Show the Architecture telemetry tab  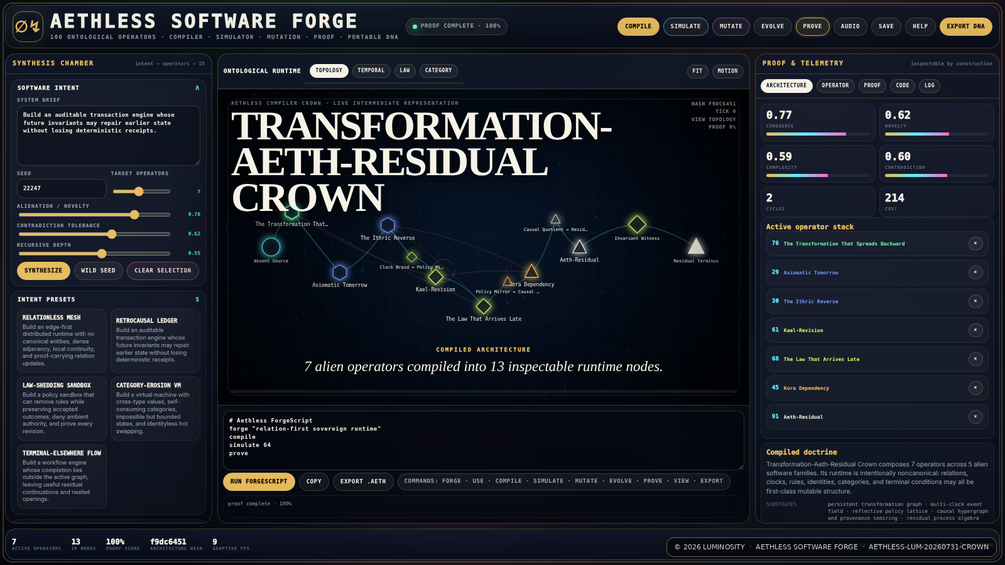click(786, 85)
